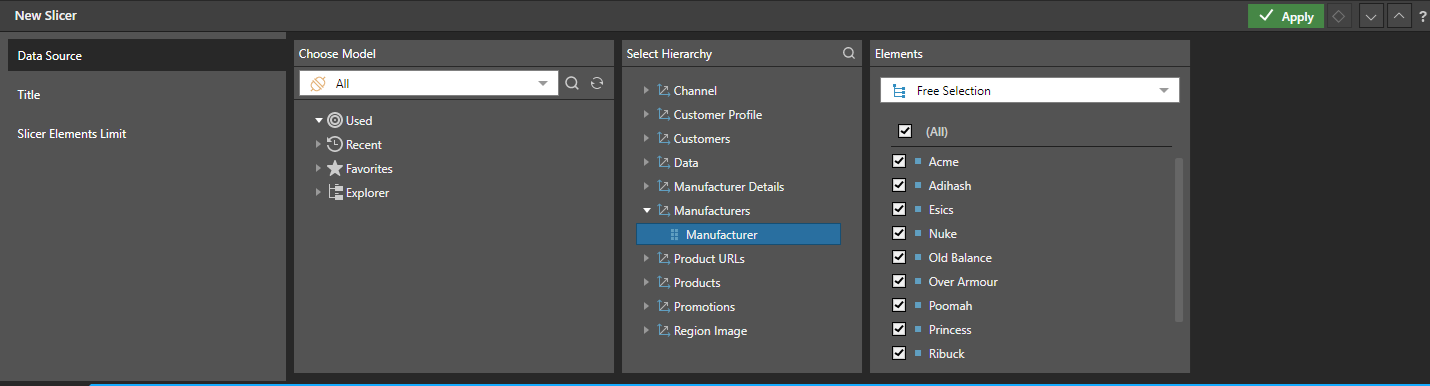Collapse the Manufacturers hierarchy node
Viewport: 1430px width, 386px height.
[x=646, y=211]
